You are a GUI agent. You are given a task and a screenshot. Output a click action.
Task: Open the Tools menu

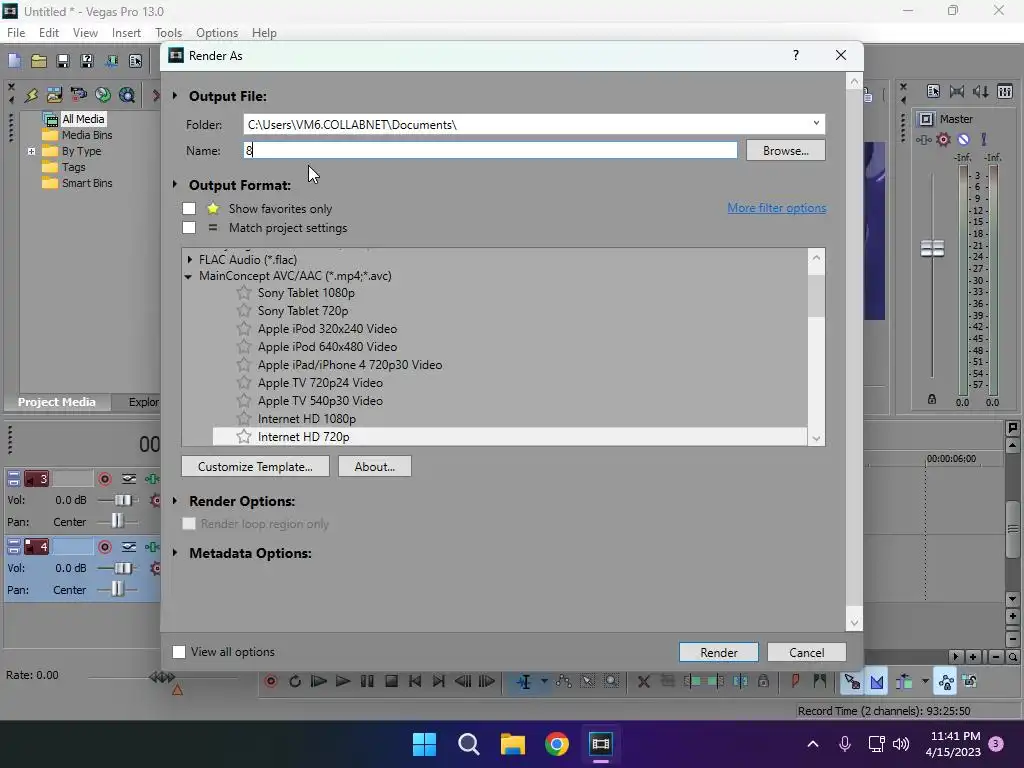[168, 33]
